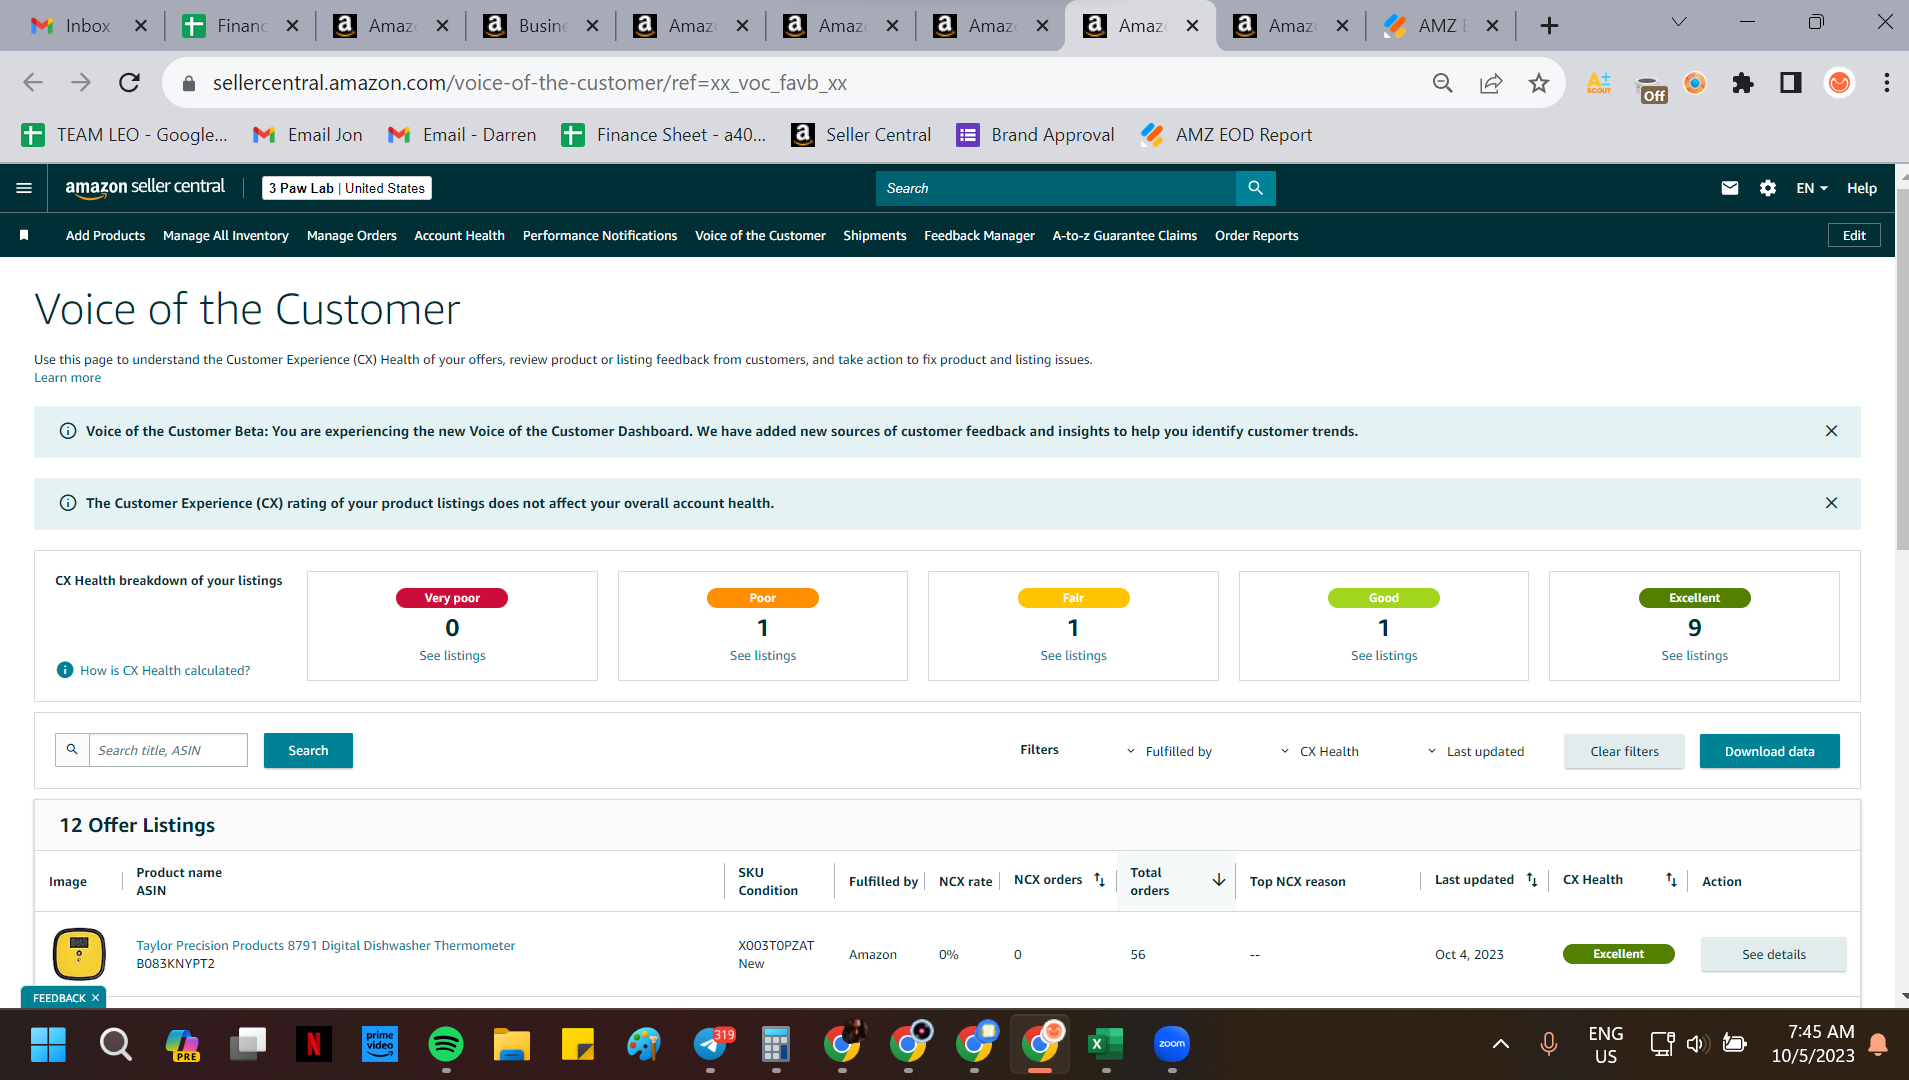Open Manage Orders
Viewport: 1909px width, 1080px height.
coord(351,235)
